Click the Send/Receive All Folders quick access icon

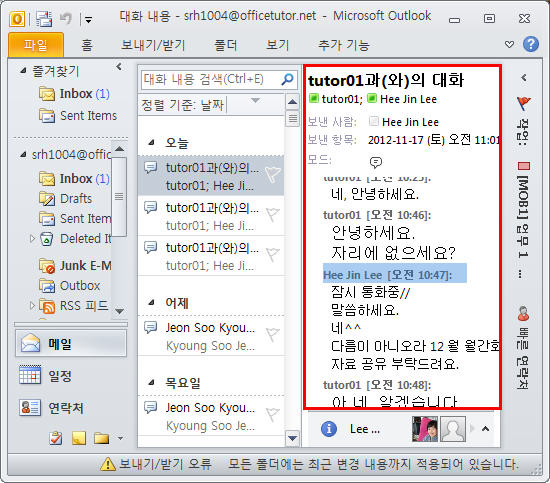[44, 19]
